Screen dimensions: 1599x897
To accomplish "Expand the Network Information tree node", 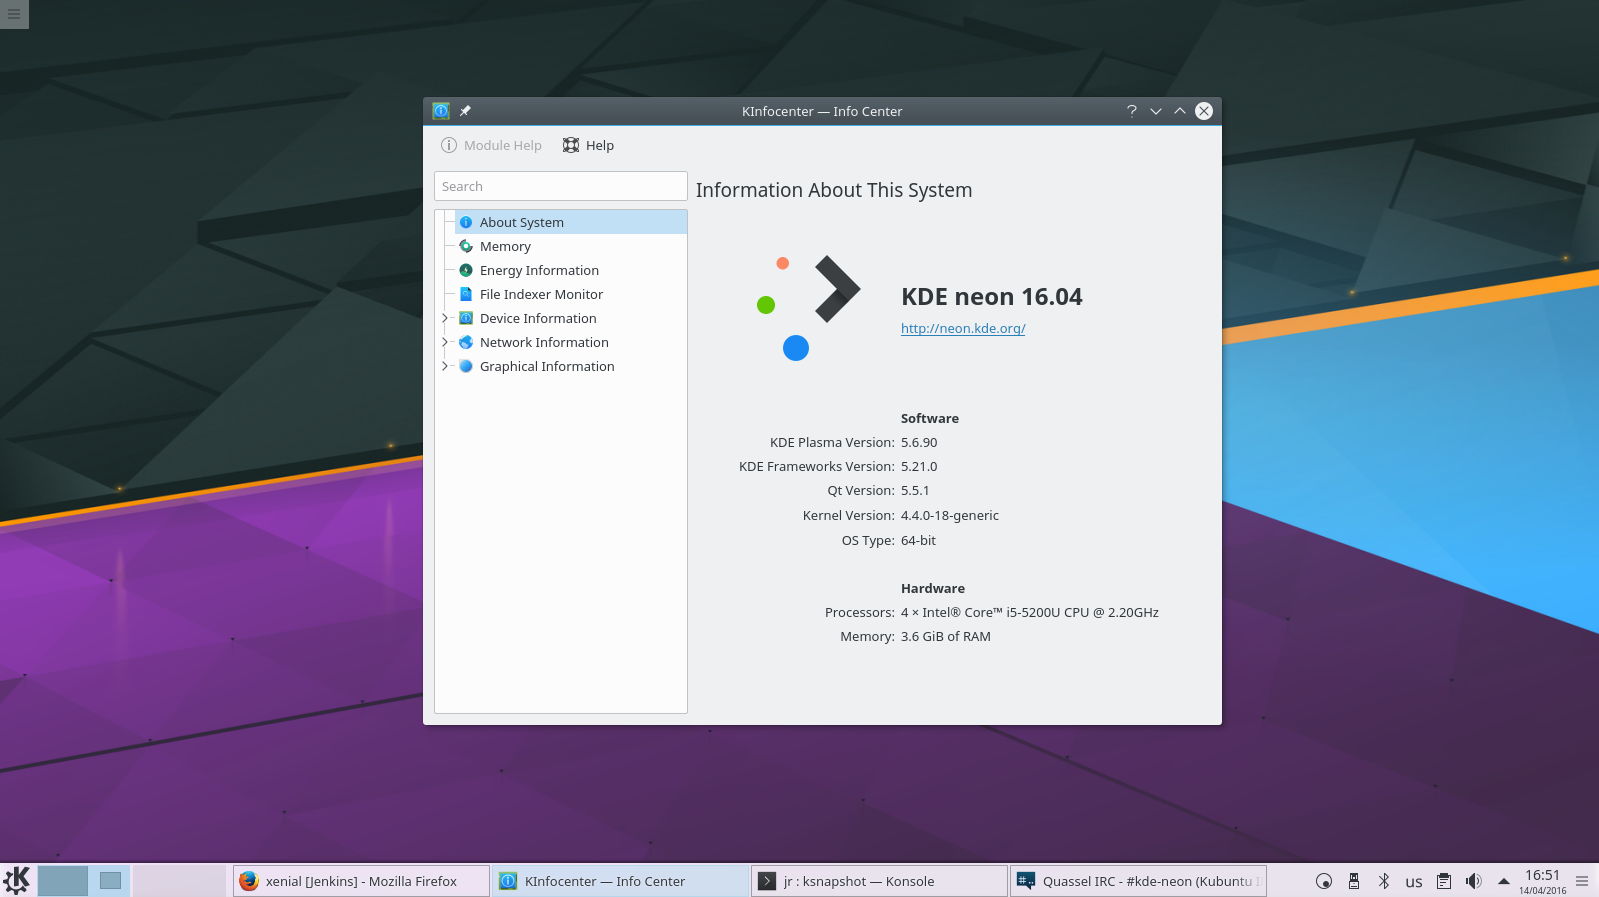I will pyautogui.click(x=445, y=342).
